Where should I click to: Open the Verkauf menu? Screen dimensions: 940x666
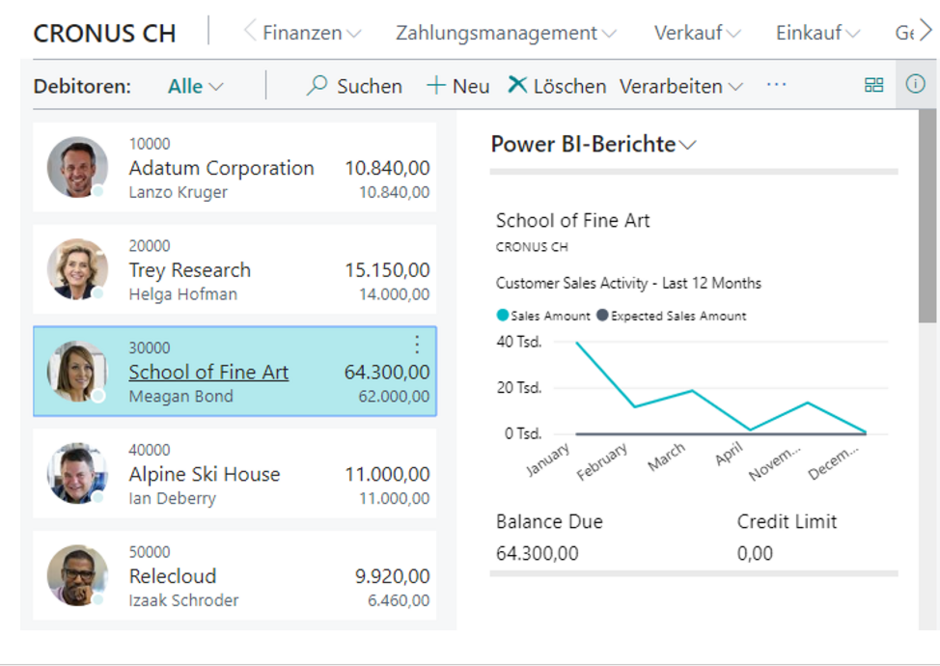pos(697,32)
